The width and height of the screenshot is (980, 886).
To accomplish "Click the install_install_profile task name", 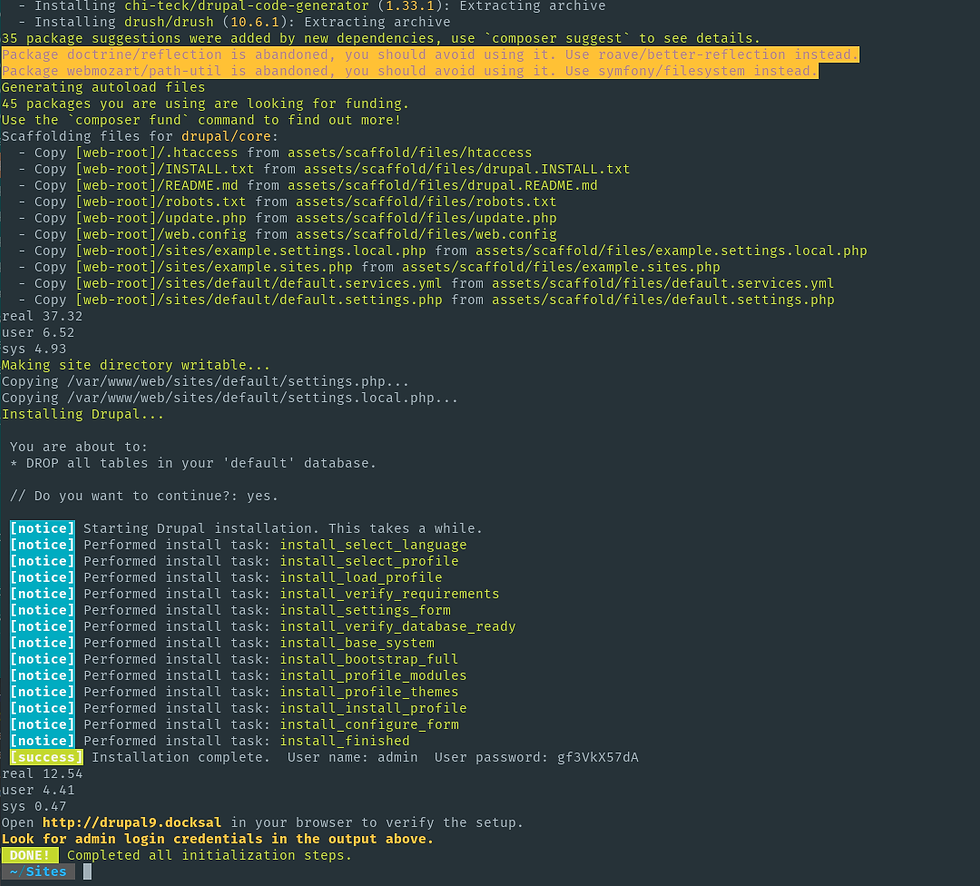I will [373, 708].
